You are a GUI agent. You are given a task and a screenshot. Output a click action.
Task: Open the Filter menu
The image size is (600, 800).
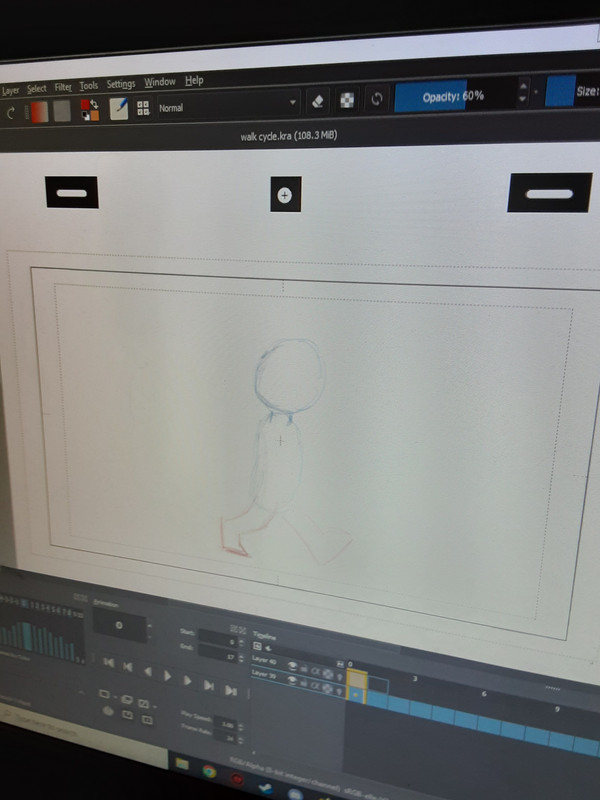click(x=63, y=87)
